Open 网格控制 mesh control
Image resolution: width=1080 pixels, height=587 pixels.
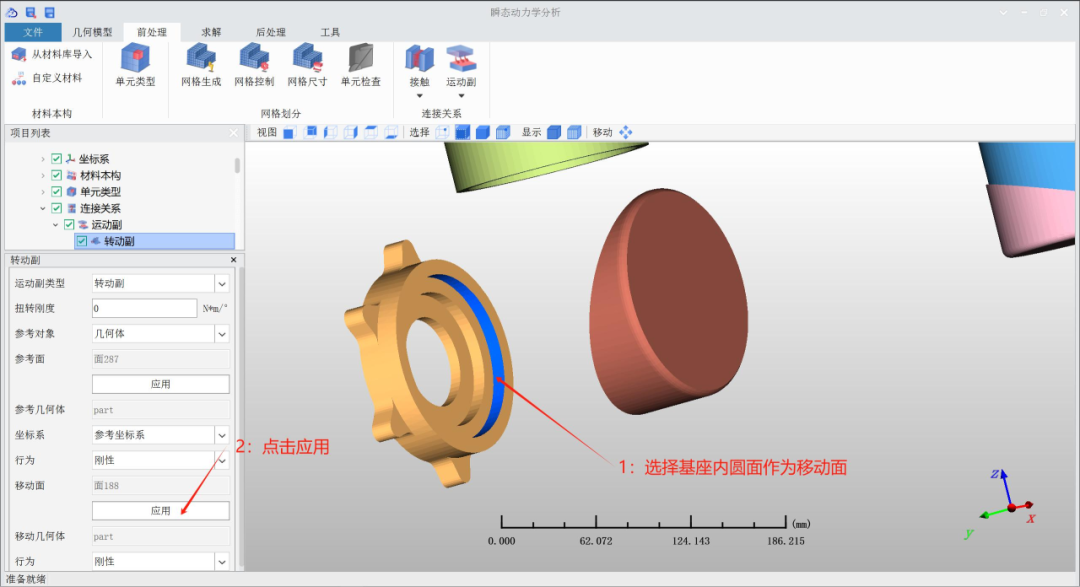point(254,65)
